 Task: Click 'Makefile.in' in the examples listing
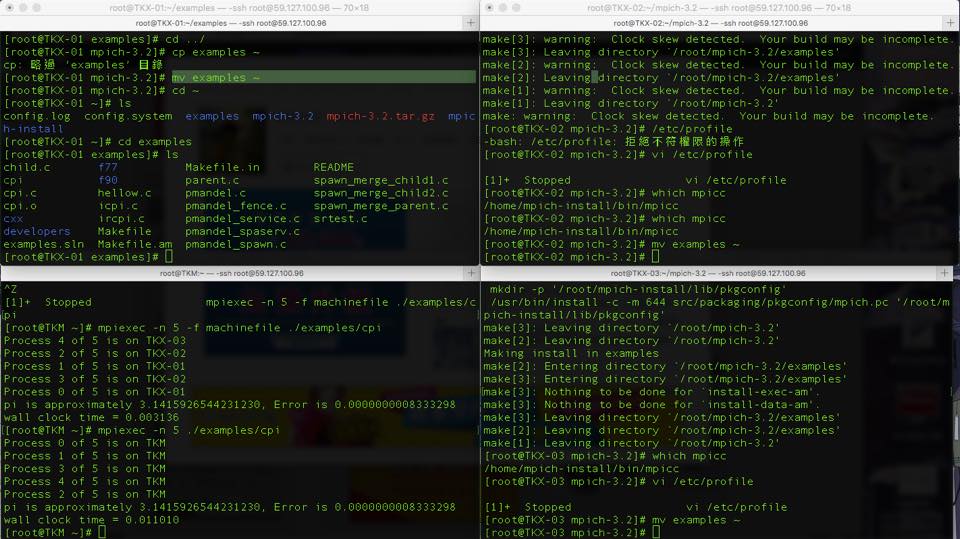pos(222,167)
